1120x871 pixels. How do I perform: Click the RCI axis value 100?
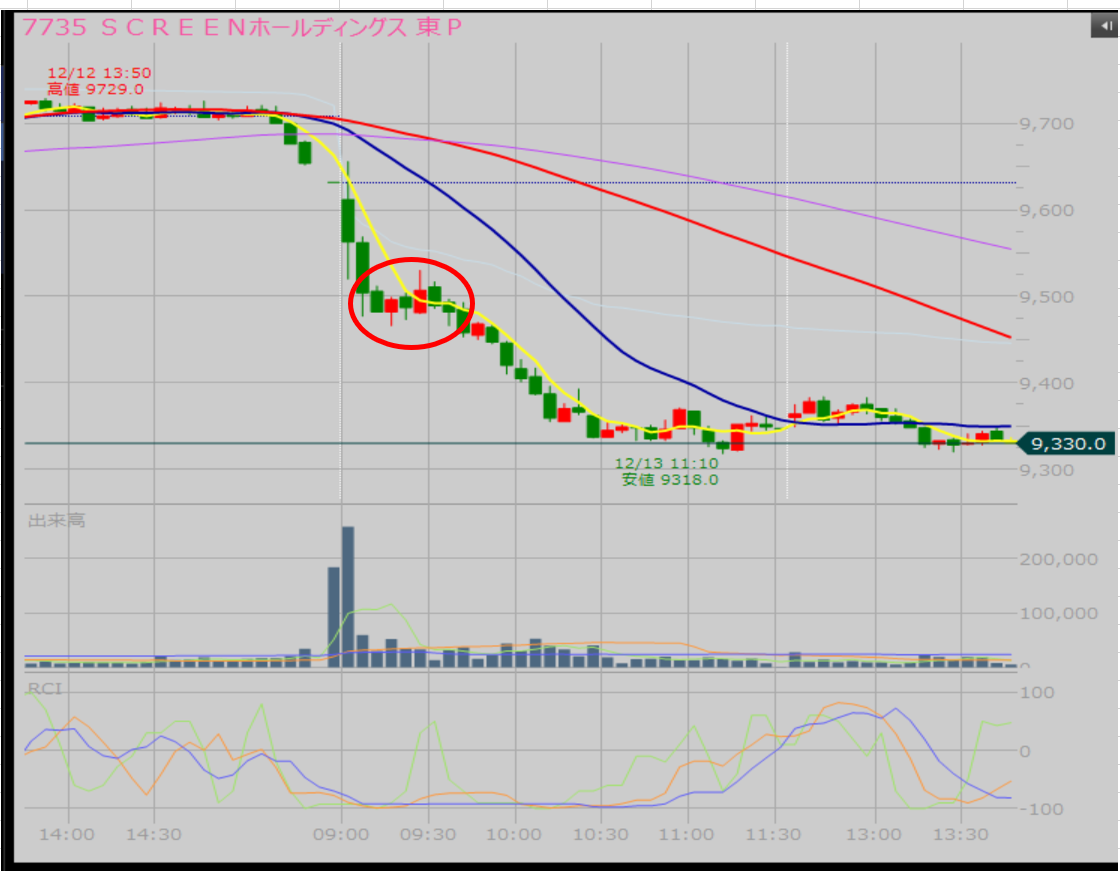1037,692
